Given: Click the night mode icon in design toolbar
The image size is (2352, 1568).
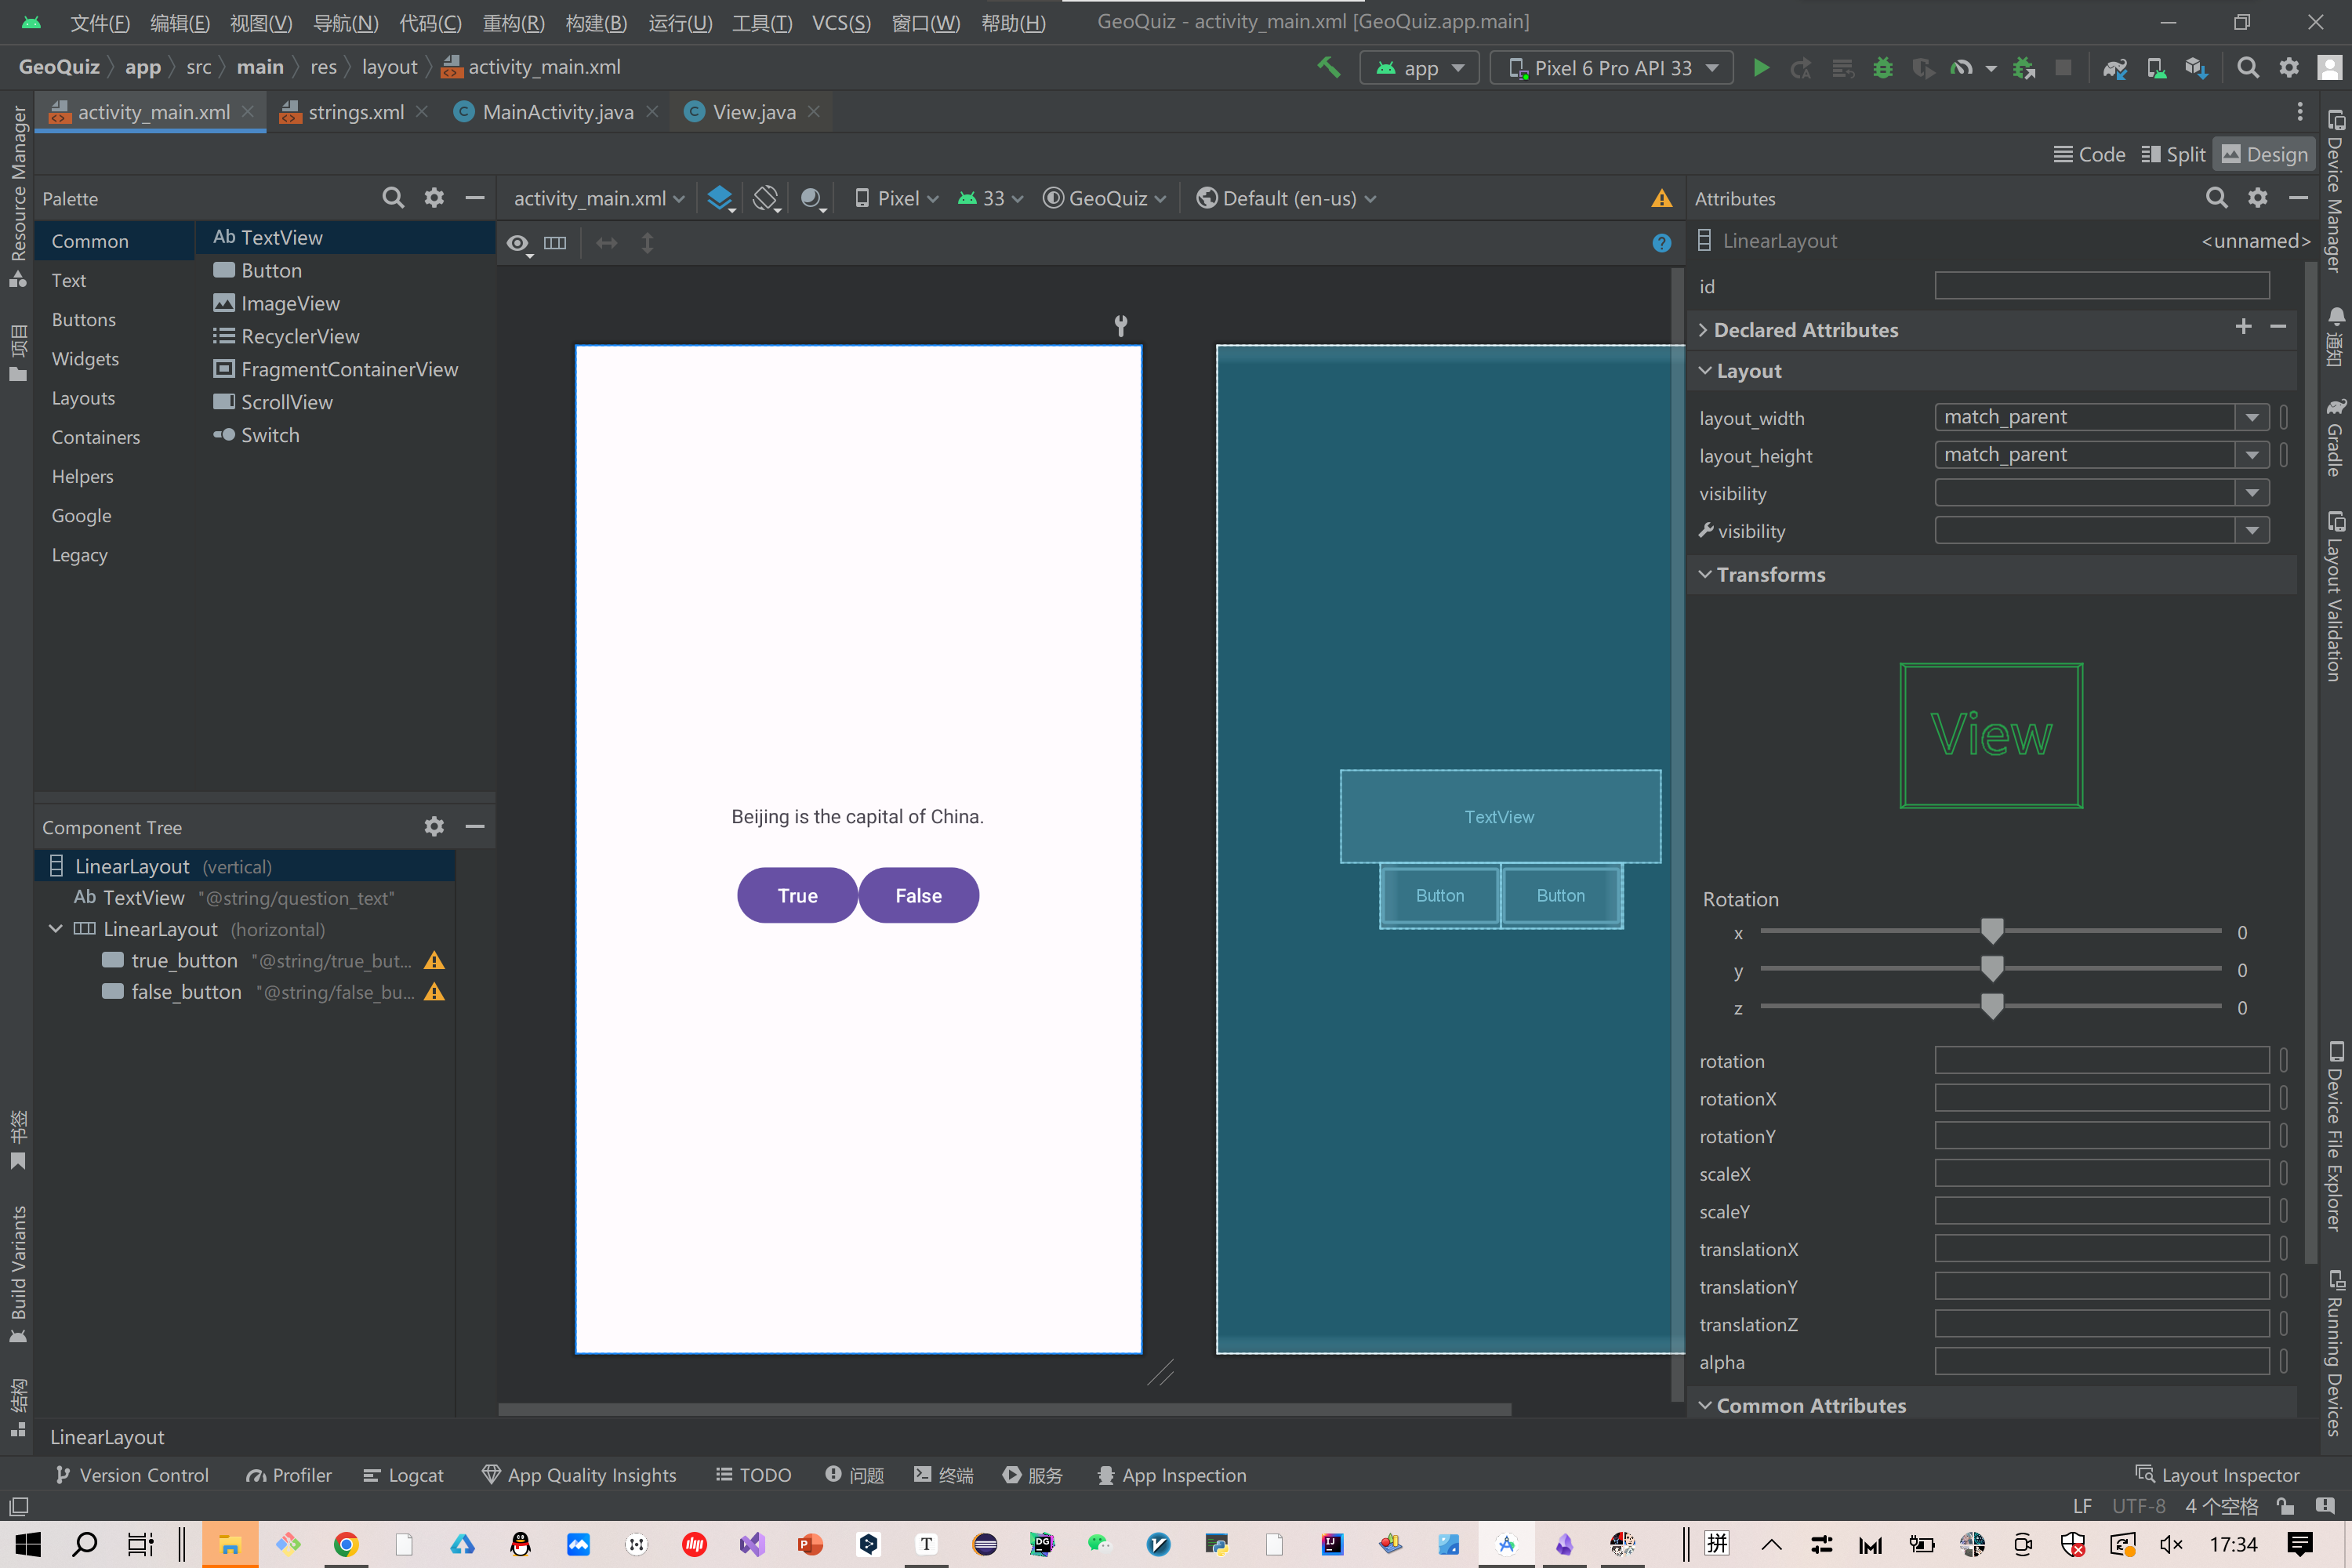Looking at the screenshot, I should tap(812, 198).
